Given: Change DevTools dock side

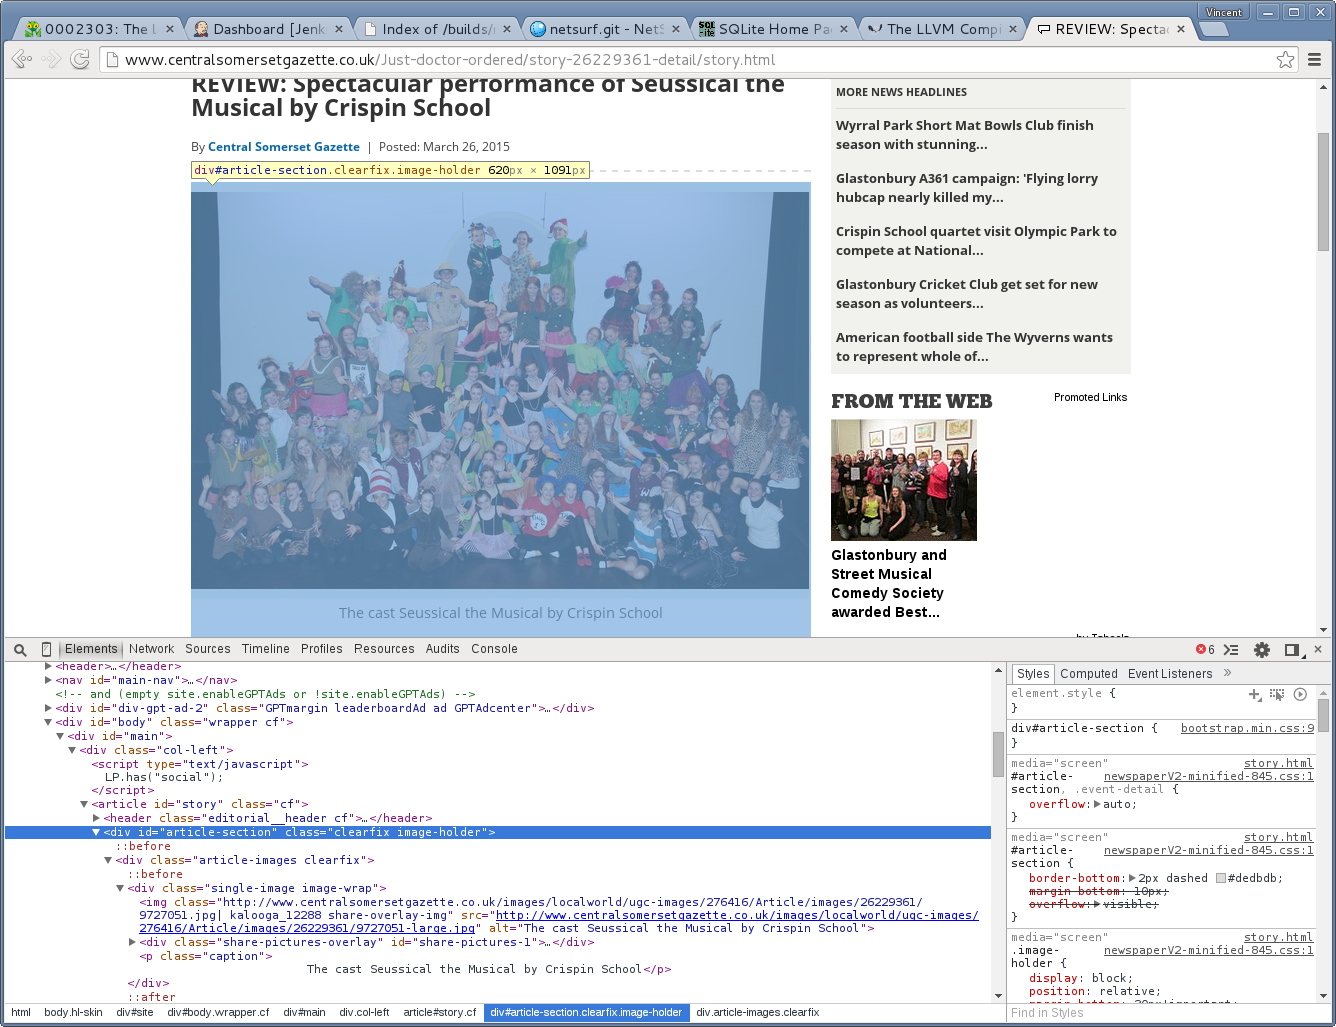Looking at the screenshot, I should point(1291,650).
